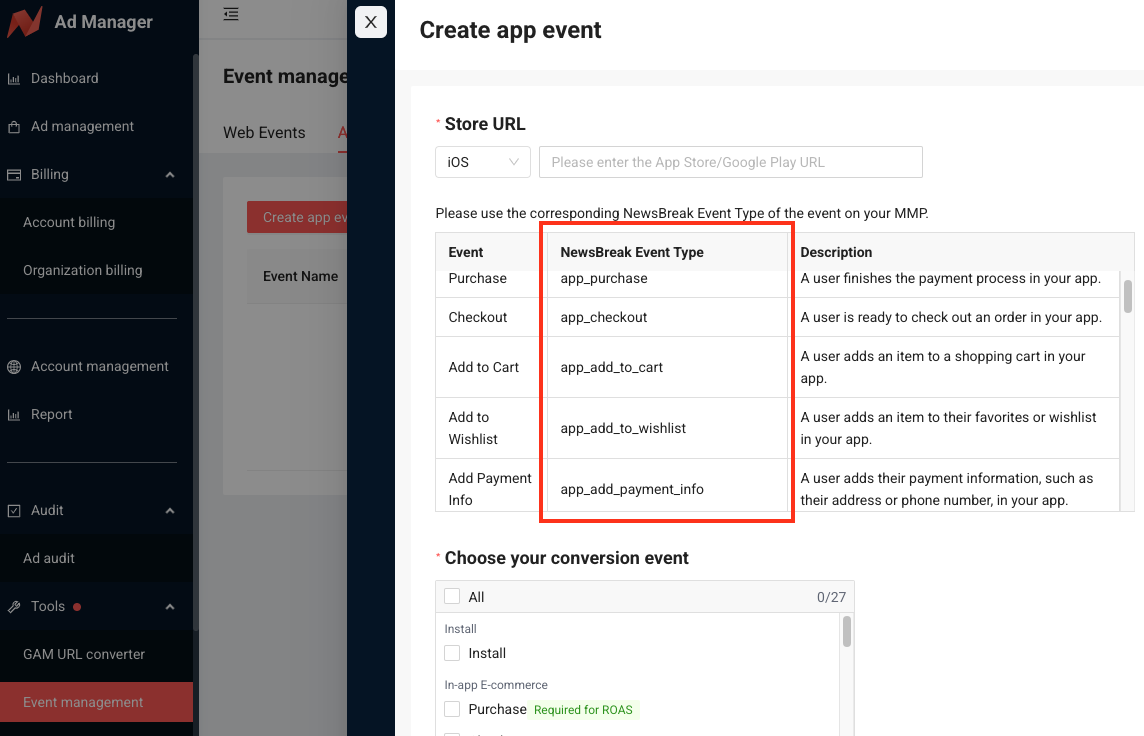Collapse sidebar using the menu fold icon
The width and height of the screenshot is (1144, 736).
click(x=231, y=14)
